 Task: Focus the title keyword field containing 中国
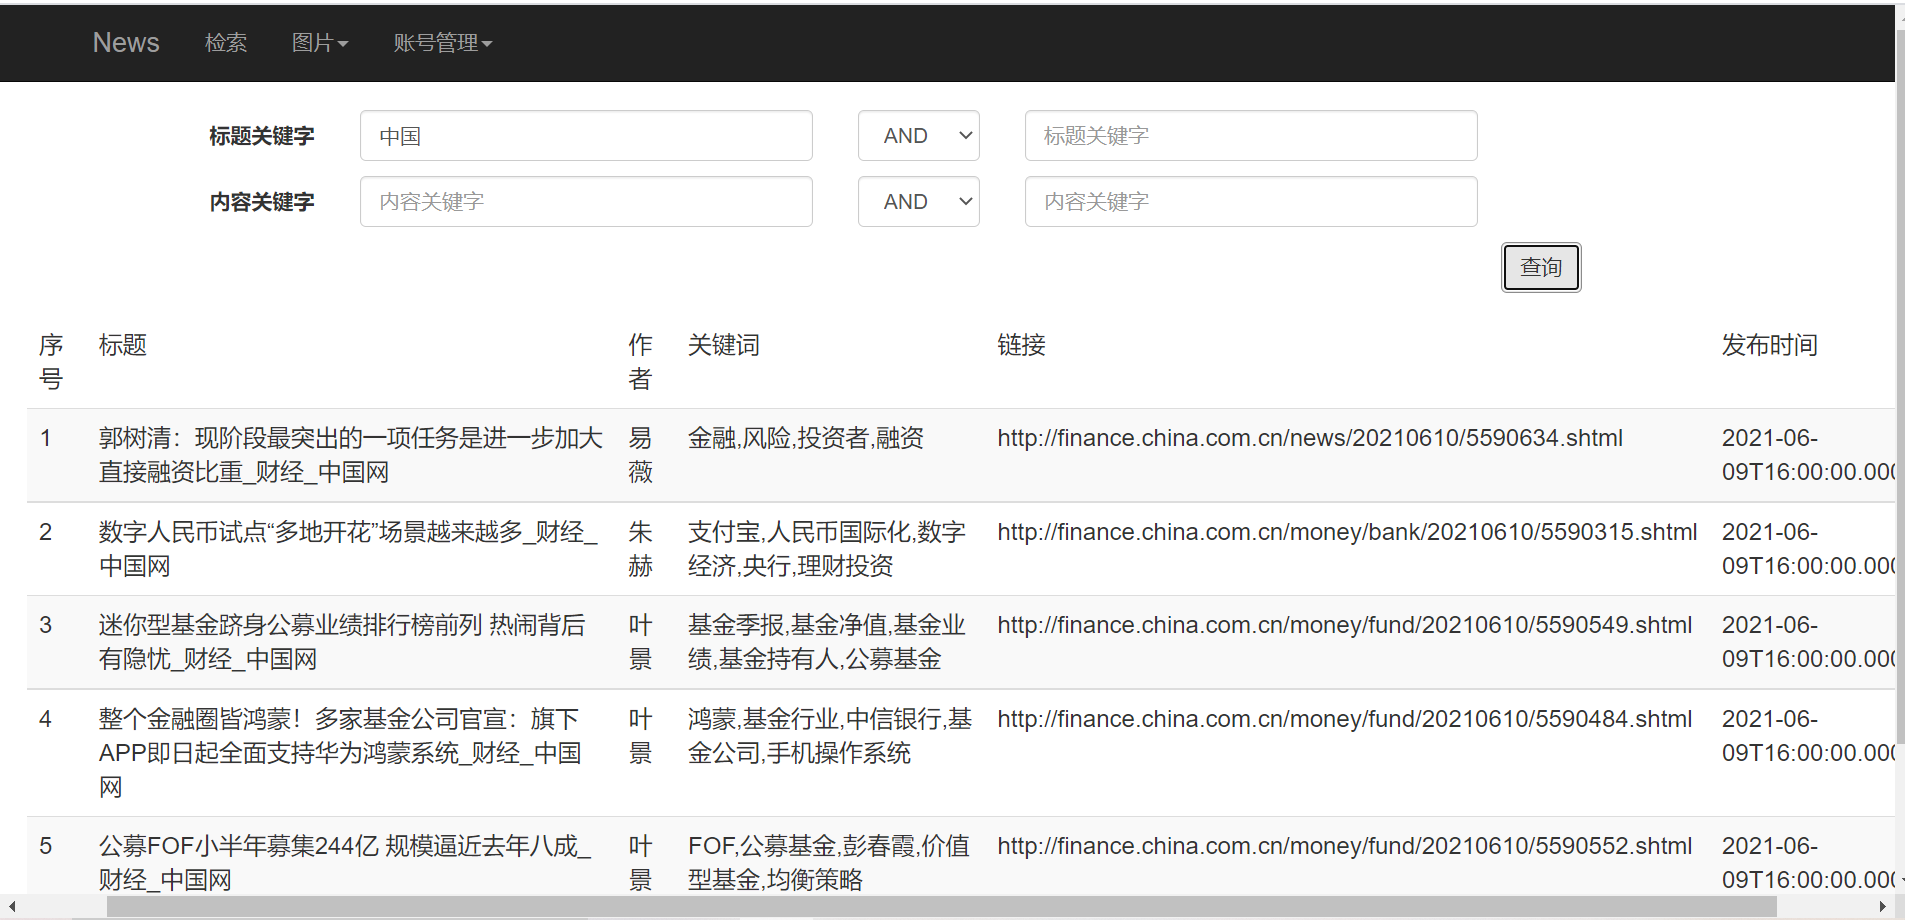[x=586, y=136]
